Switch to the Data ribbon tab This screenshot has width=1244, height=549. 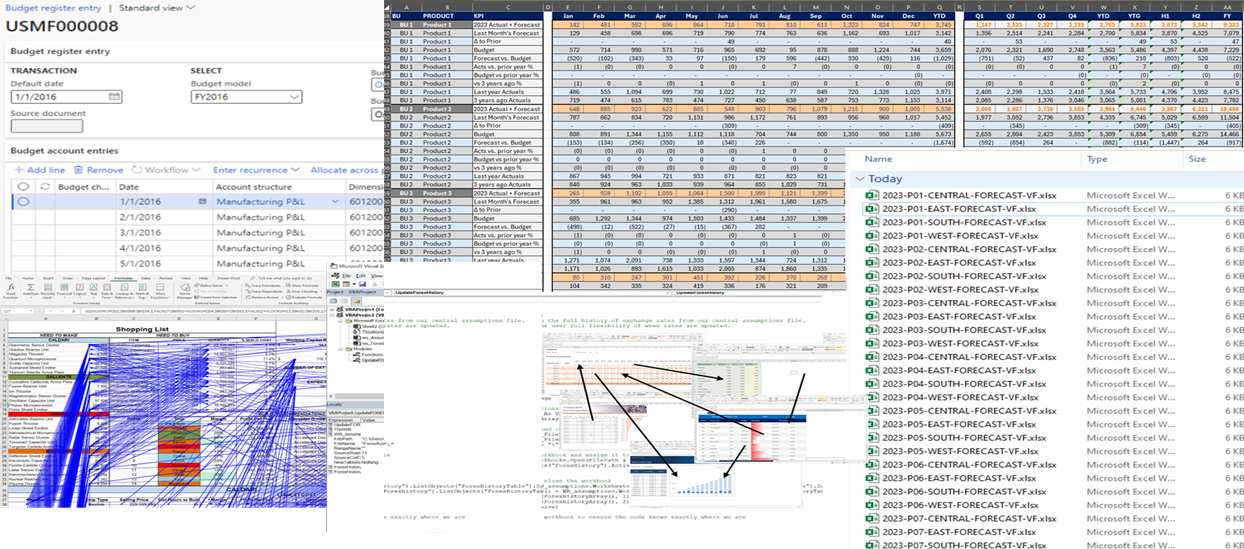(x=146, y=278)
